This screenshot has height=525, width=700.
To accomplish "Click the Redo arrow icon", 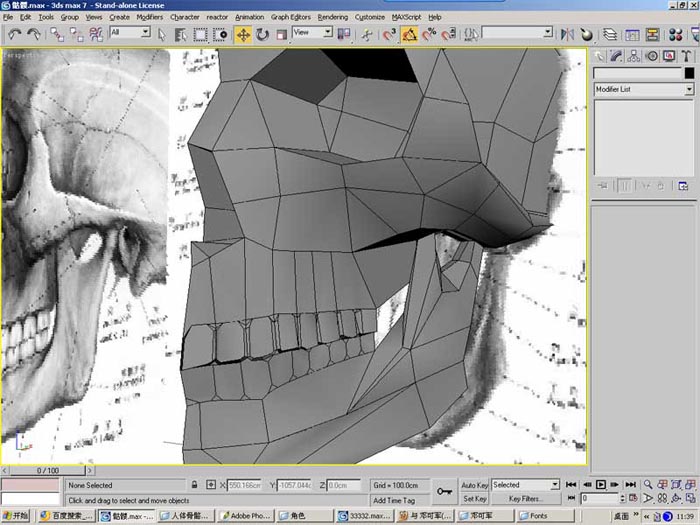I will 34,34.
